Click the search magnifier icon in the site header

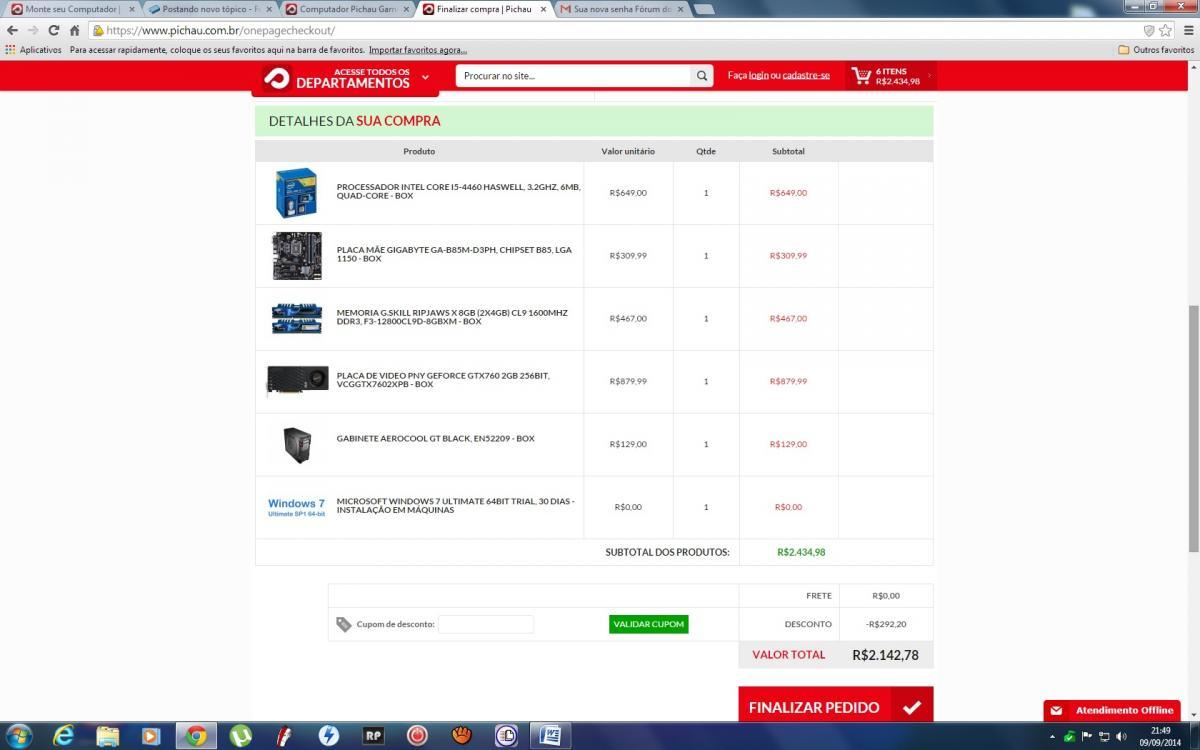click(702, 76)
